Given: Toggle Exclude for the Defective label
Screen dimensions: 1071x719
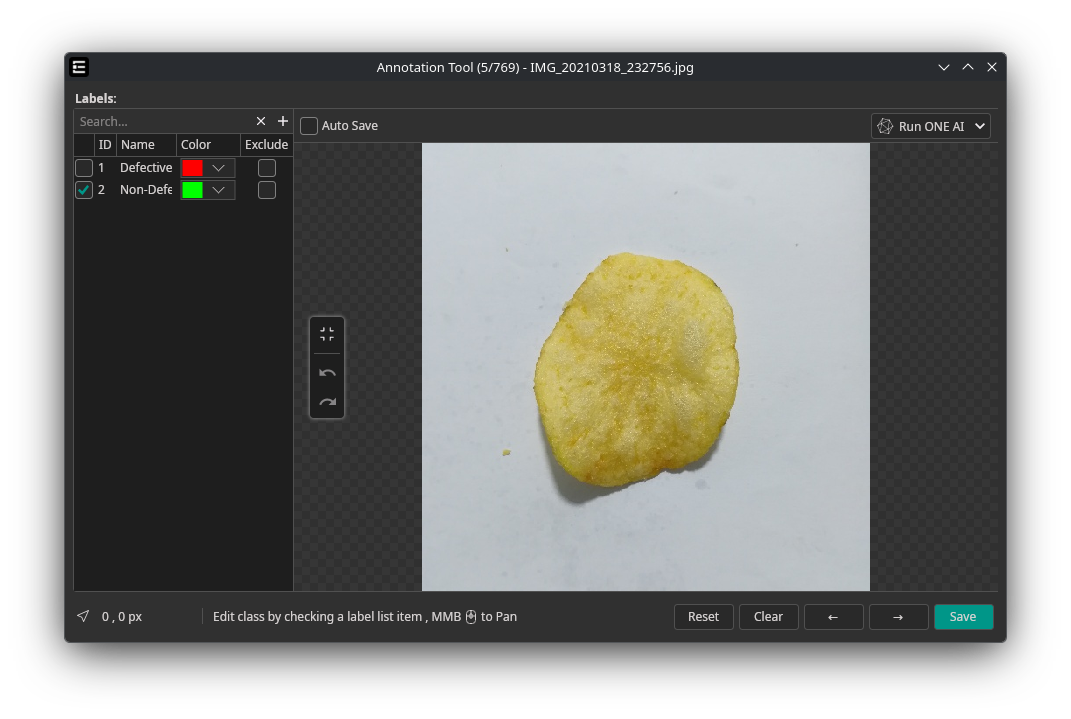Looking at the screenshot, I should pos(267,168).
